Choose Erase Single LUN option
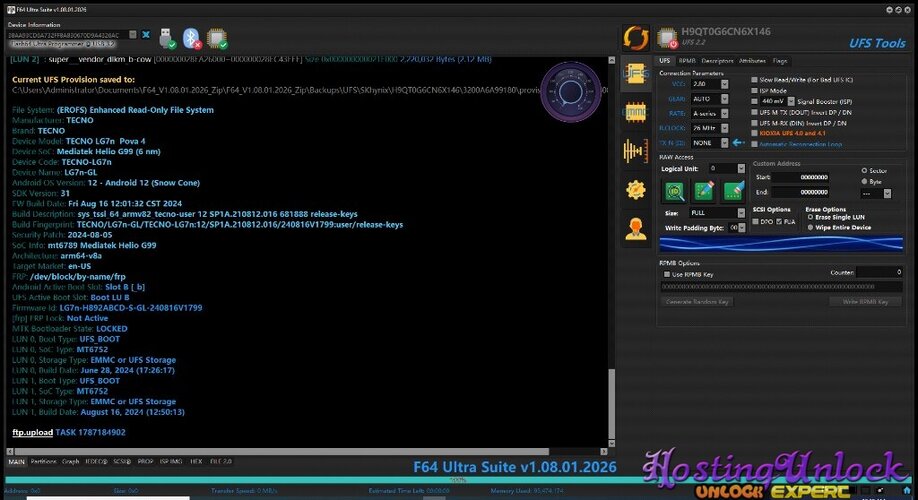Screen dimensions: 918x500 (x=810, y=217)
